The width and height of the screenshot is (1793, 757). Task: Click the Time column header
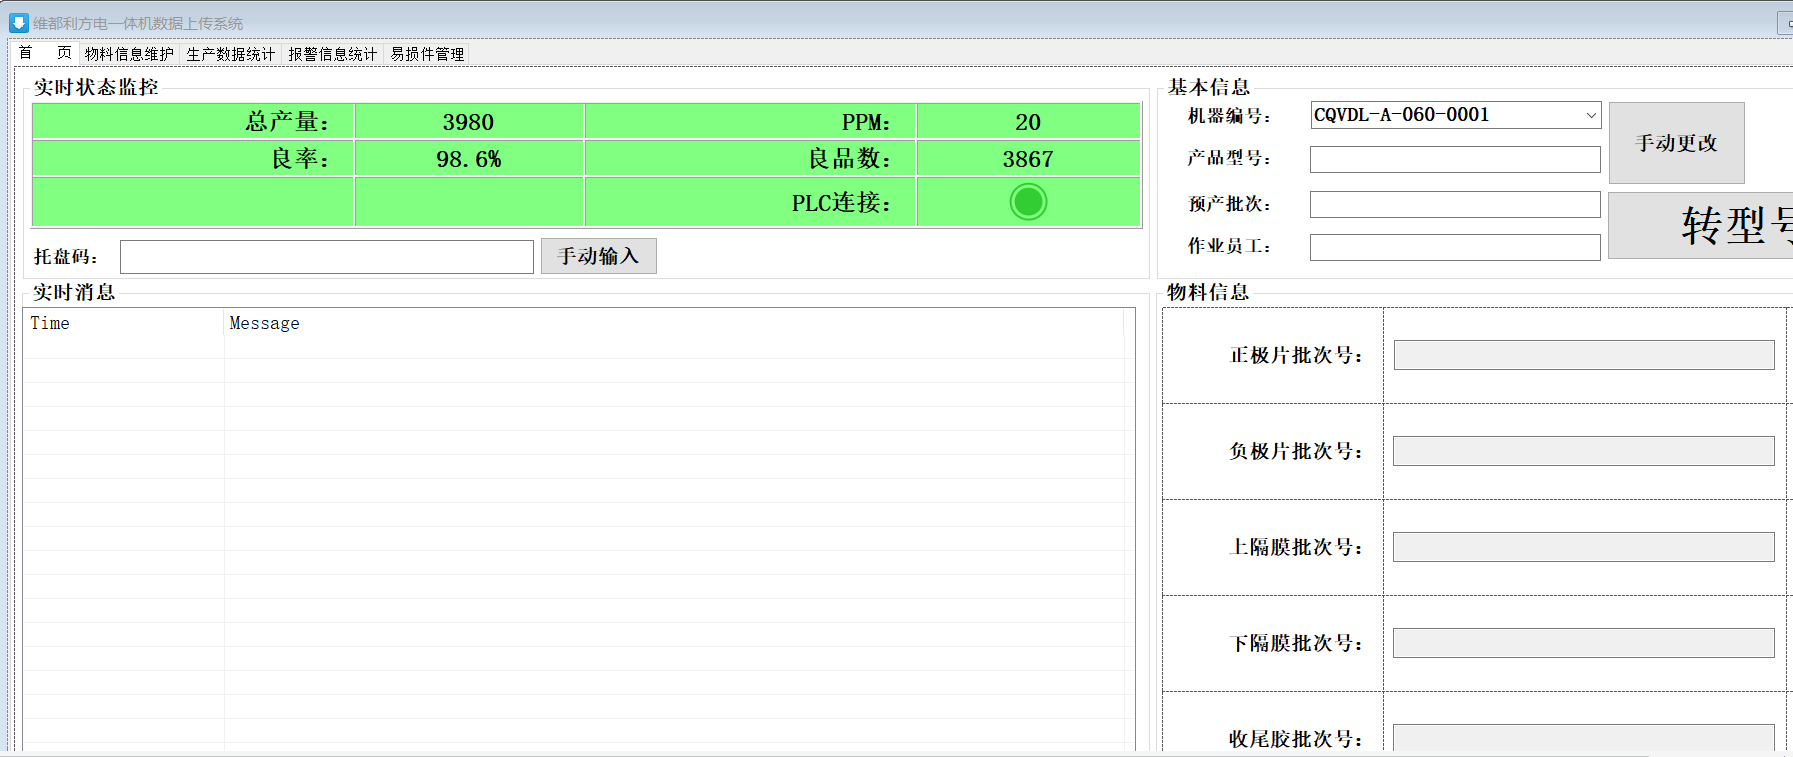pos(124,323)
